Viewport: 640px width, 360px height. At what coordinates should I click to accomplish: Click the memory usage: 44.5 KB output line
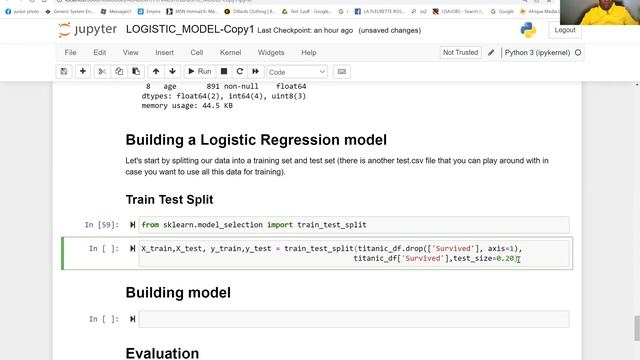187,106
